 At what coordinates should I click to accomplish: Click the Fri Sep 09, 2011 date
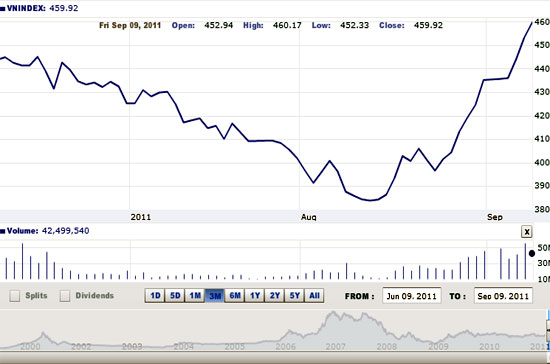pyautogui.click(x=130, y=25)
